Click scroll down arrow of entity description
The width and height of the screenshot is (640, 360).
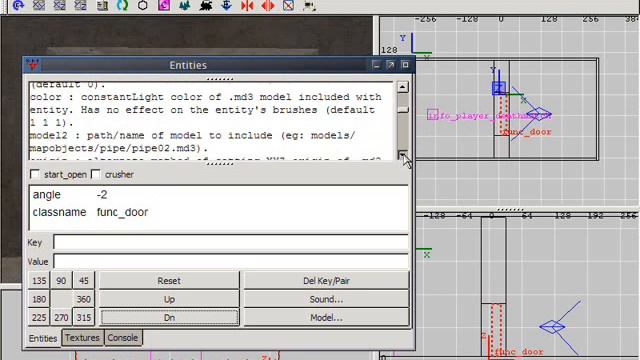(402, 155)
